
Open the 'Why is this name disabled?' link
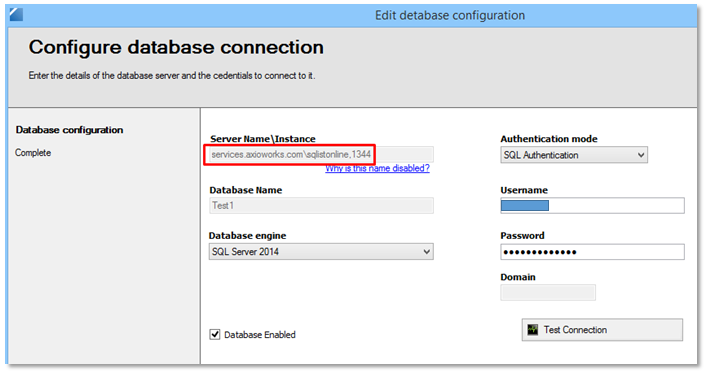(377, 168)
